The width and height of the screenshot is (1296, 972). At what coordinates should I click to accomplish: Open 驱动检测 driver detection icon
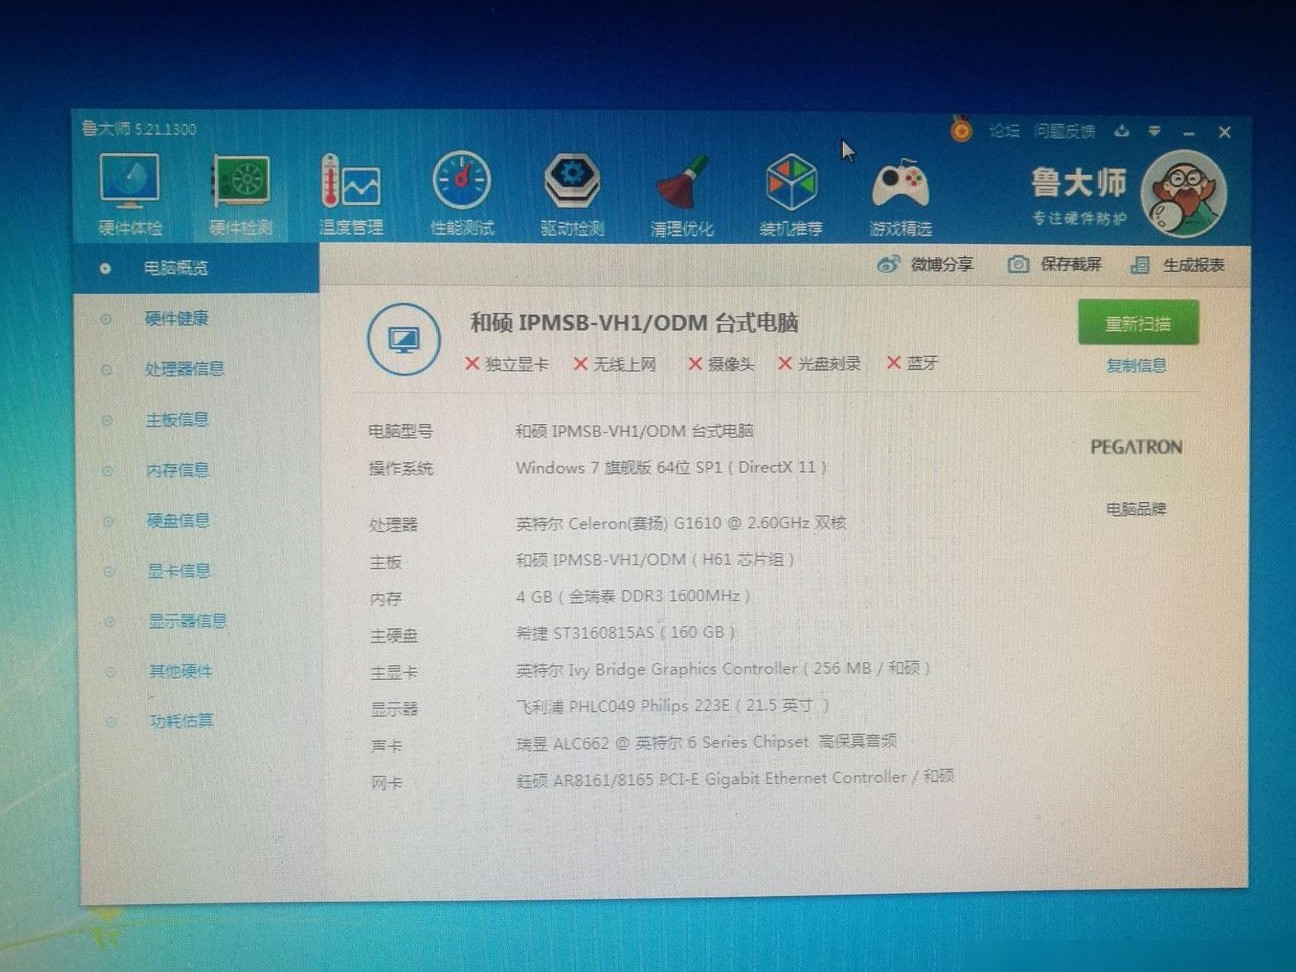[x=572, y=195]
